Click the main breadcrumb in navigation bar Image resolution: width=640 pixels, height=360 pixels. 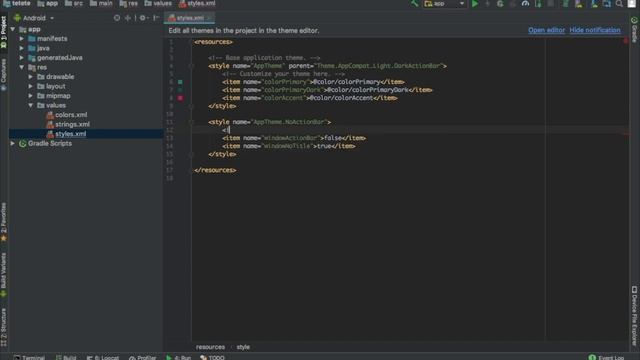[x=101, y=4]
